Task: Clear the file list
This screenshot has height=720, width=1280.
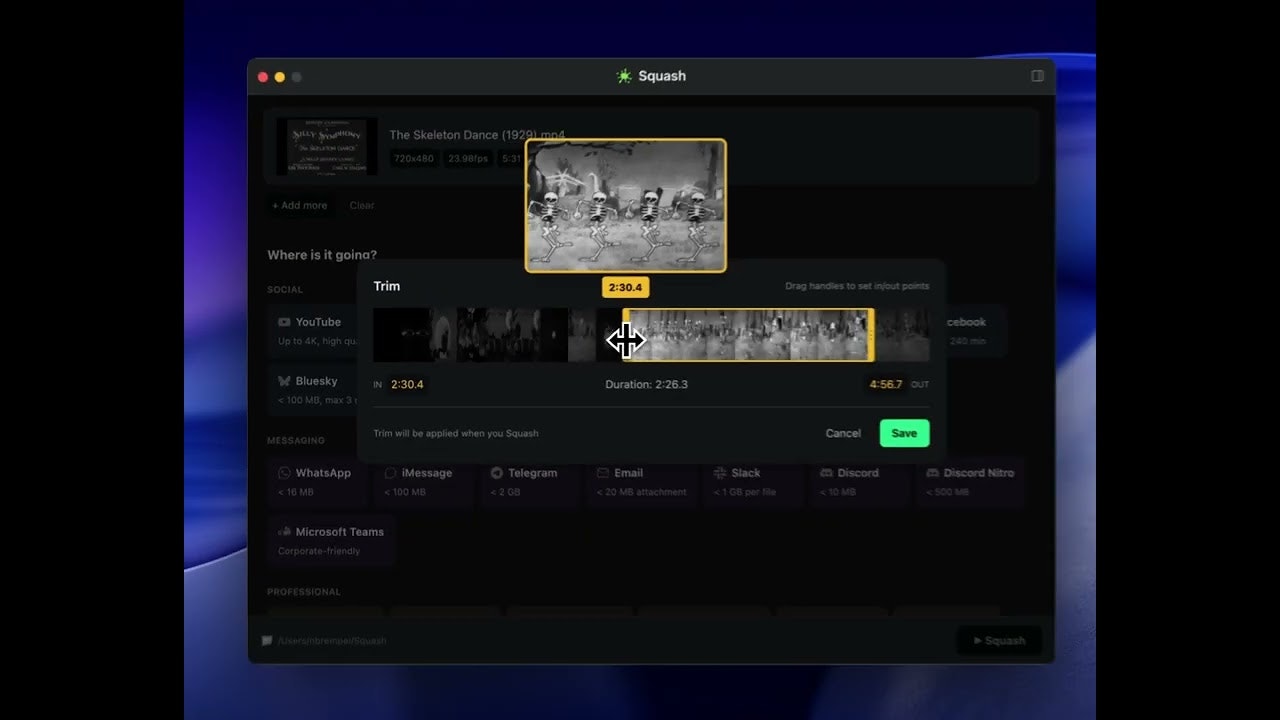Action: click(362, 205)
